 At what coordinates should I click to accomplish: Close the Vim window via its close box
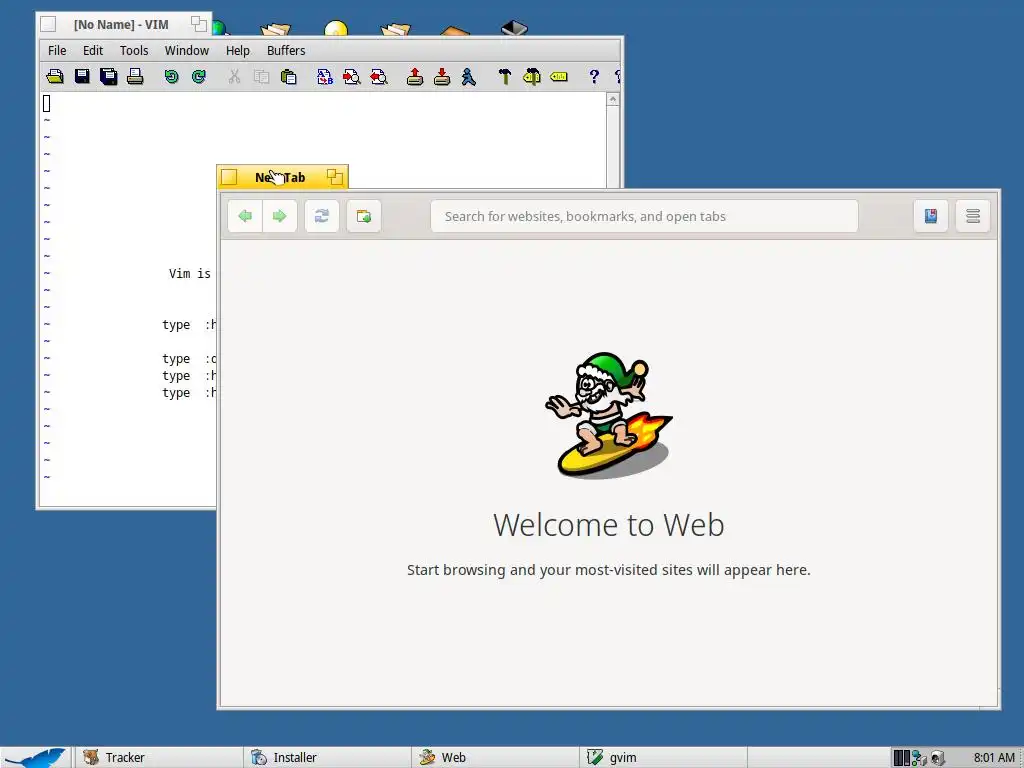[x=48, y=24]
